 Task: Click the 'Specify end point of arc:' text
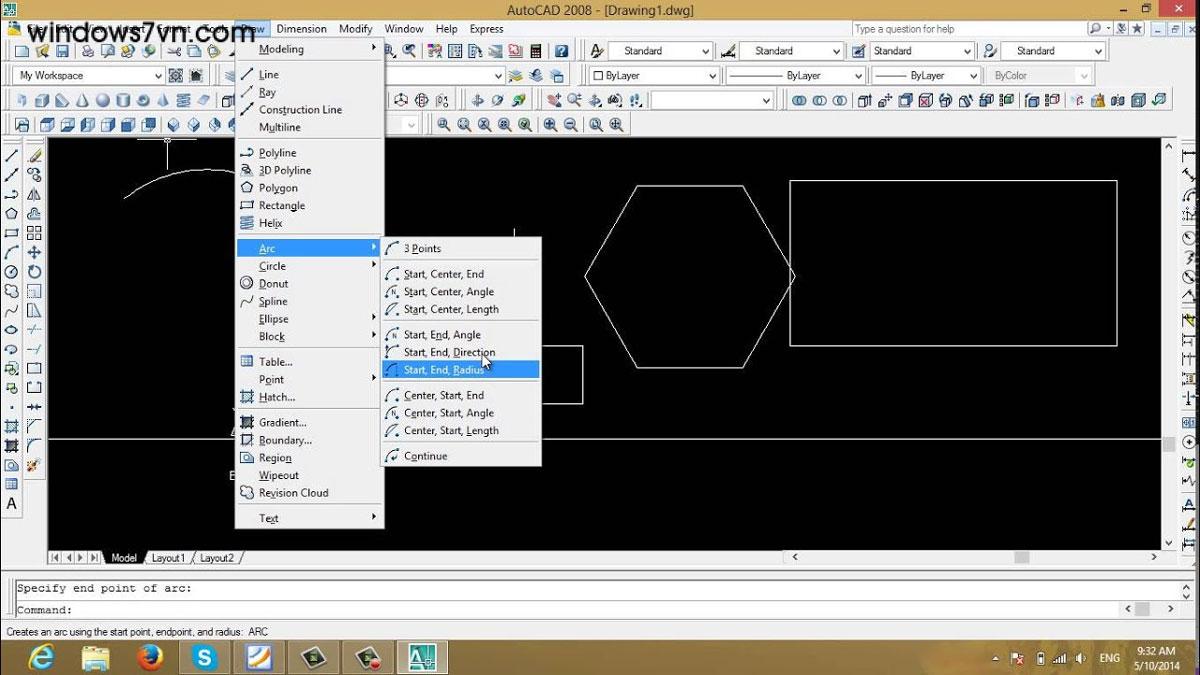coord(104,588)
